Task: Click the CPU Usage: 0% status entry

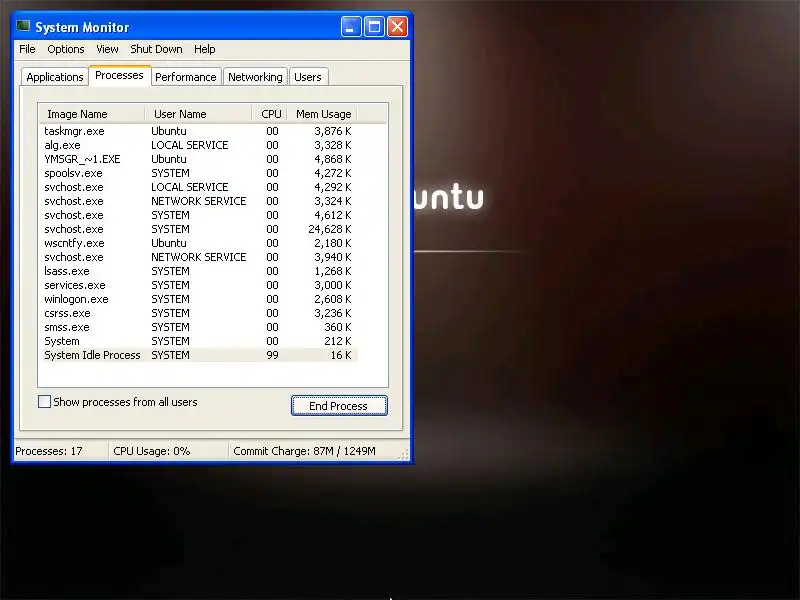Action: (152, 451)
